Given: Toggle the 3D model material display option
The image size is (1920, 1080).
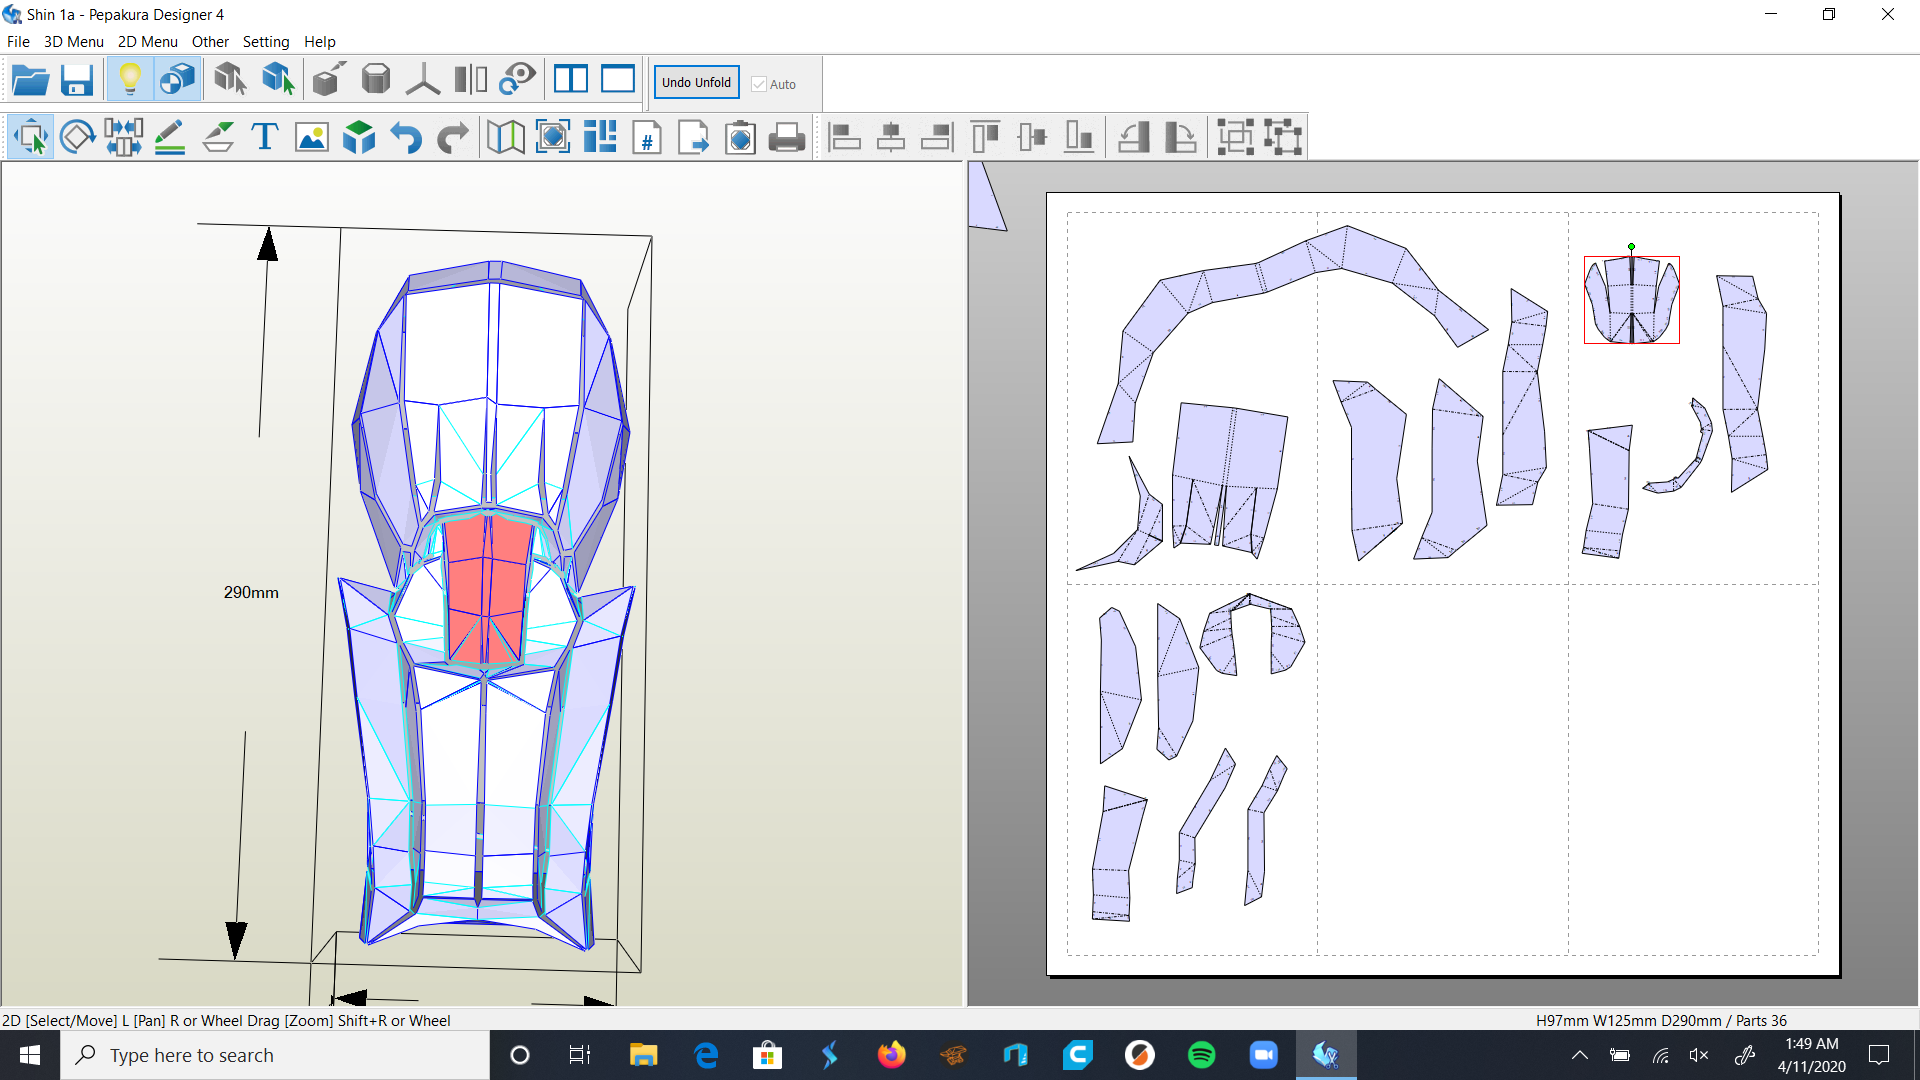Looking at the screenshot, I should tap(177, 80).
